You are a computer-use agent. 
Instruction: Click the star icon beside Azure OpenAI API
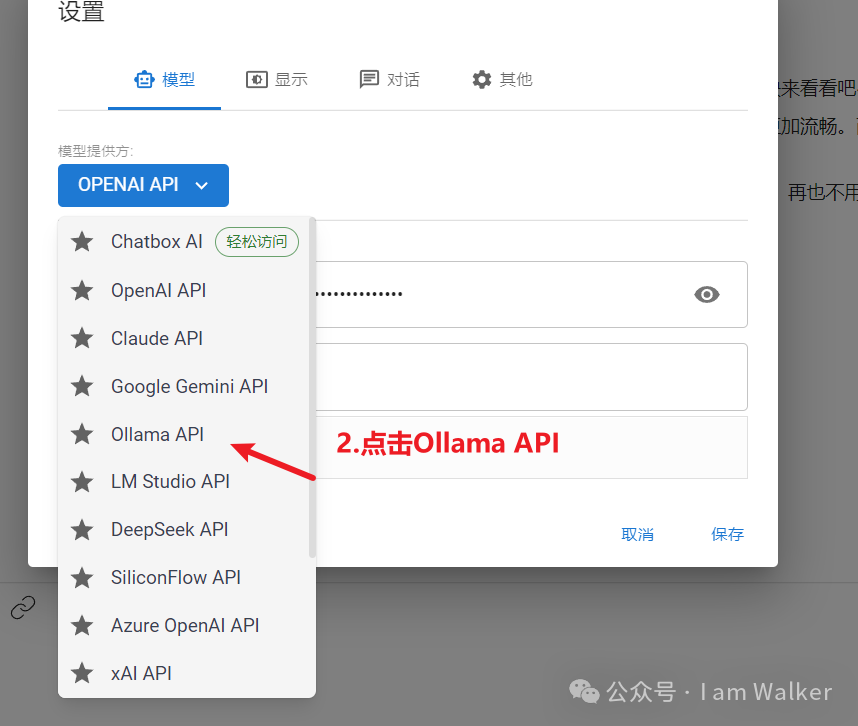[82, 625]
